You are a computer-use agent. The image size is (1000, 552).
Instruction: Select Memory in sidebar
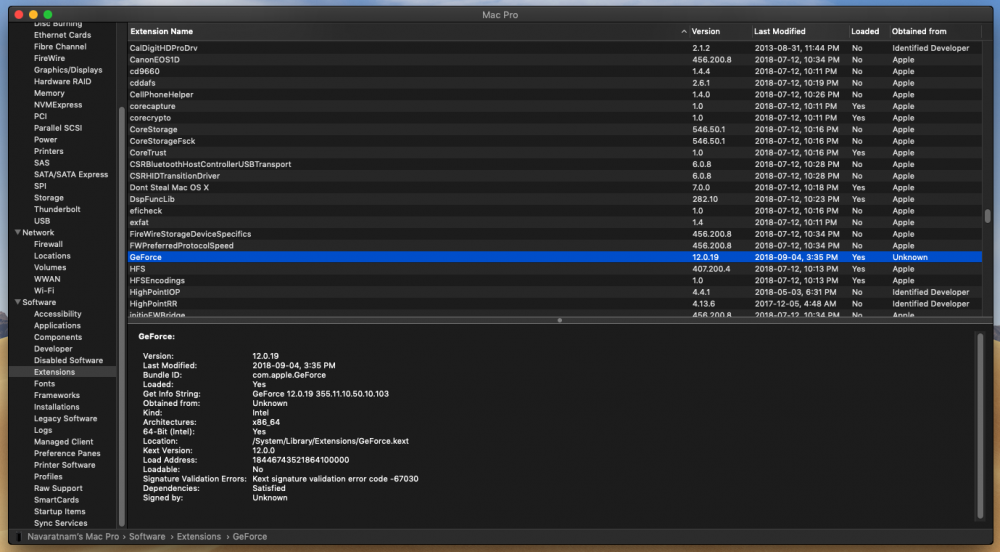pos(49,93)
